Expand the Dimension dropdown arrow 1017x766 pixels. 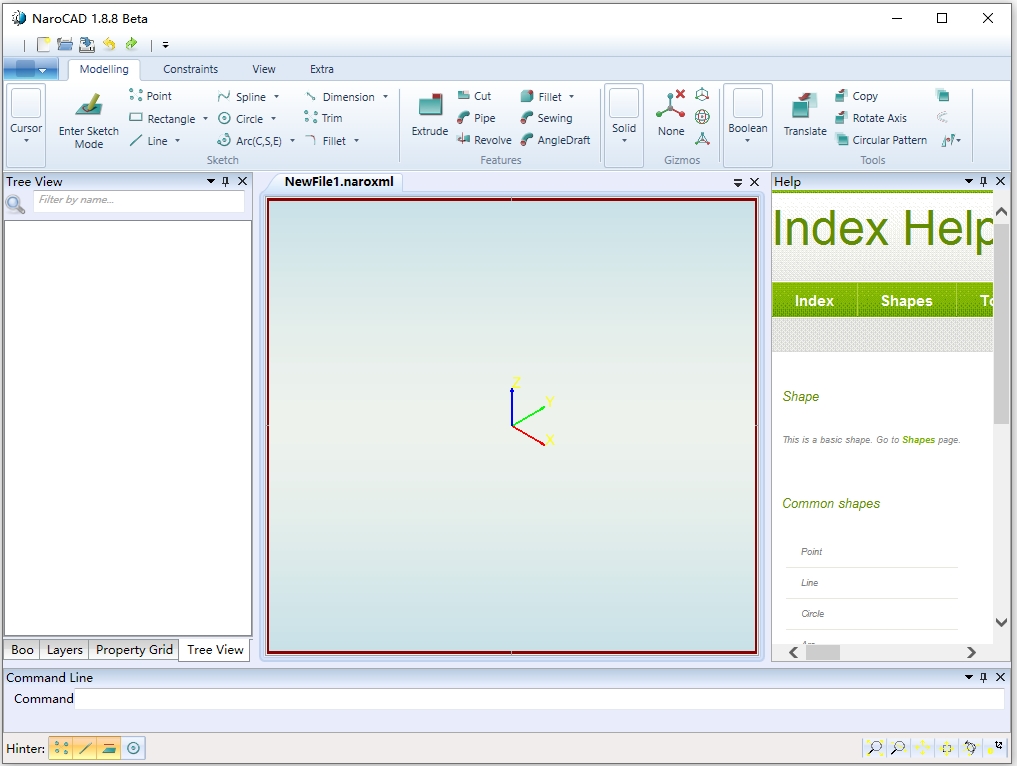pos(385,97)
